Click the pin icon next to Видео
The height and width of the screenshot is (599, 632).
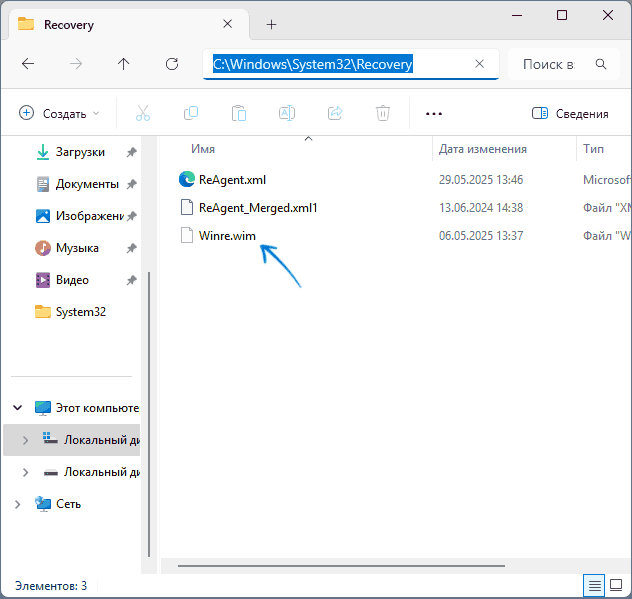point(131,280)
